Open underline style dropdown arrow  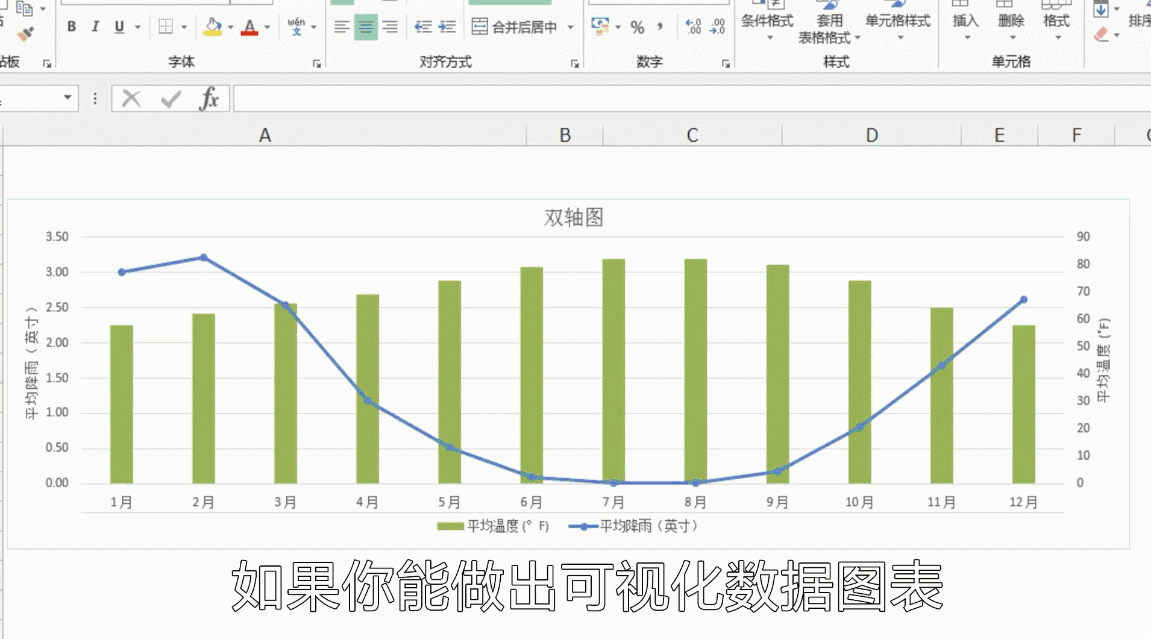point(137,27)
